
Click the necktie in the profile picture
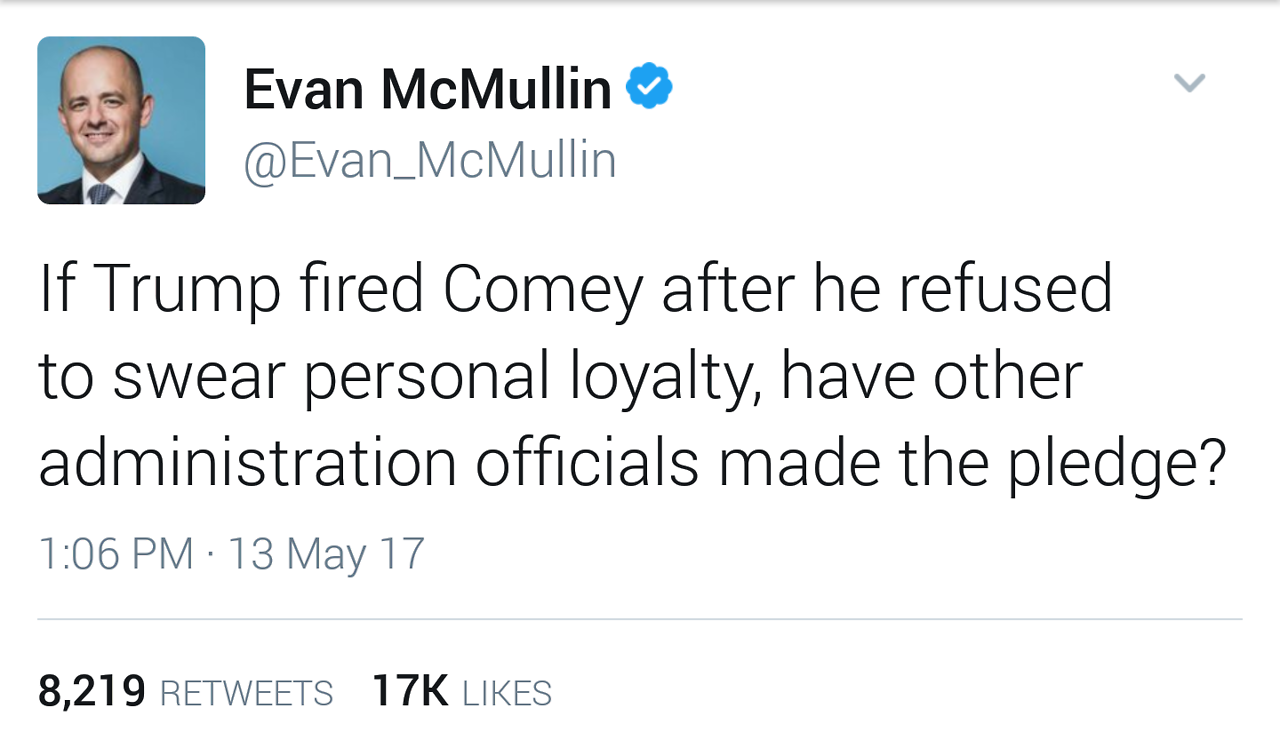click(x=101, y=191)
